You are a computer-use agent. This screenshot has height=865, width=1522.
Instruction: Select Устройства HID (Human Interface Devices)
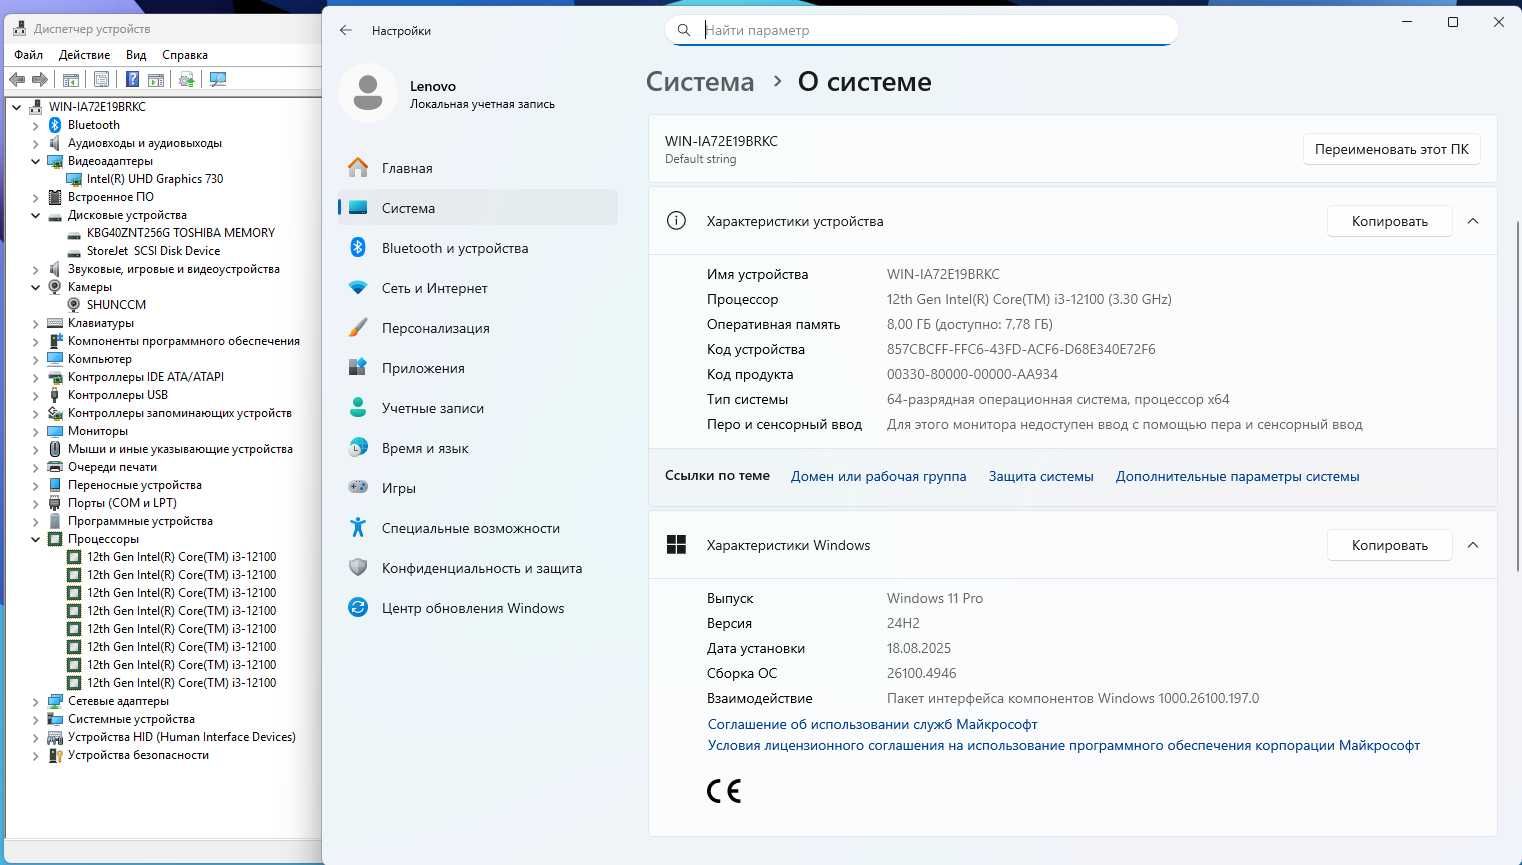182,737
